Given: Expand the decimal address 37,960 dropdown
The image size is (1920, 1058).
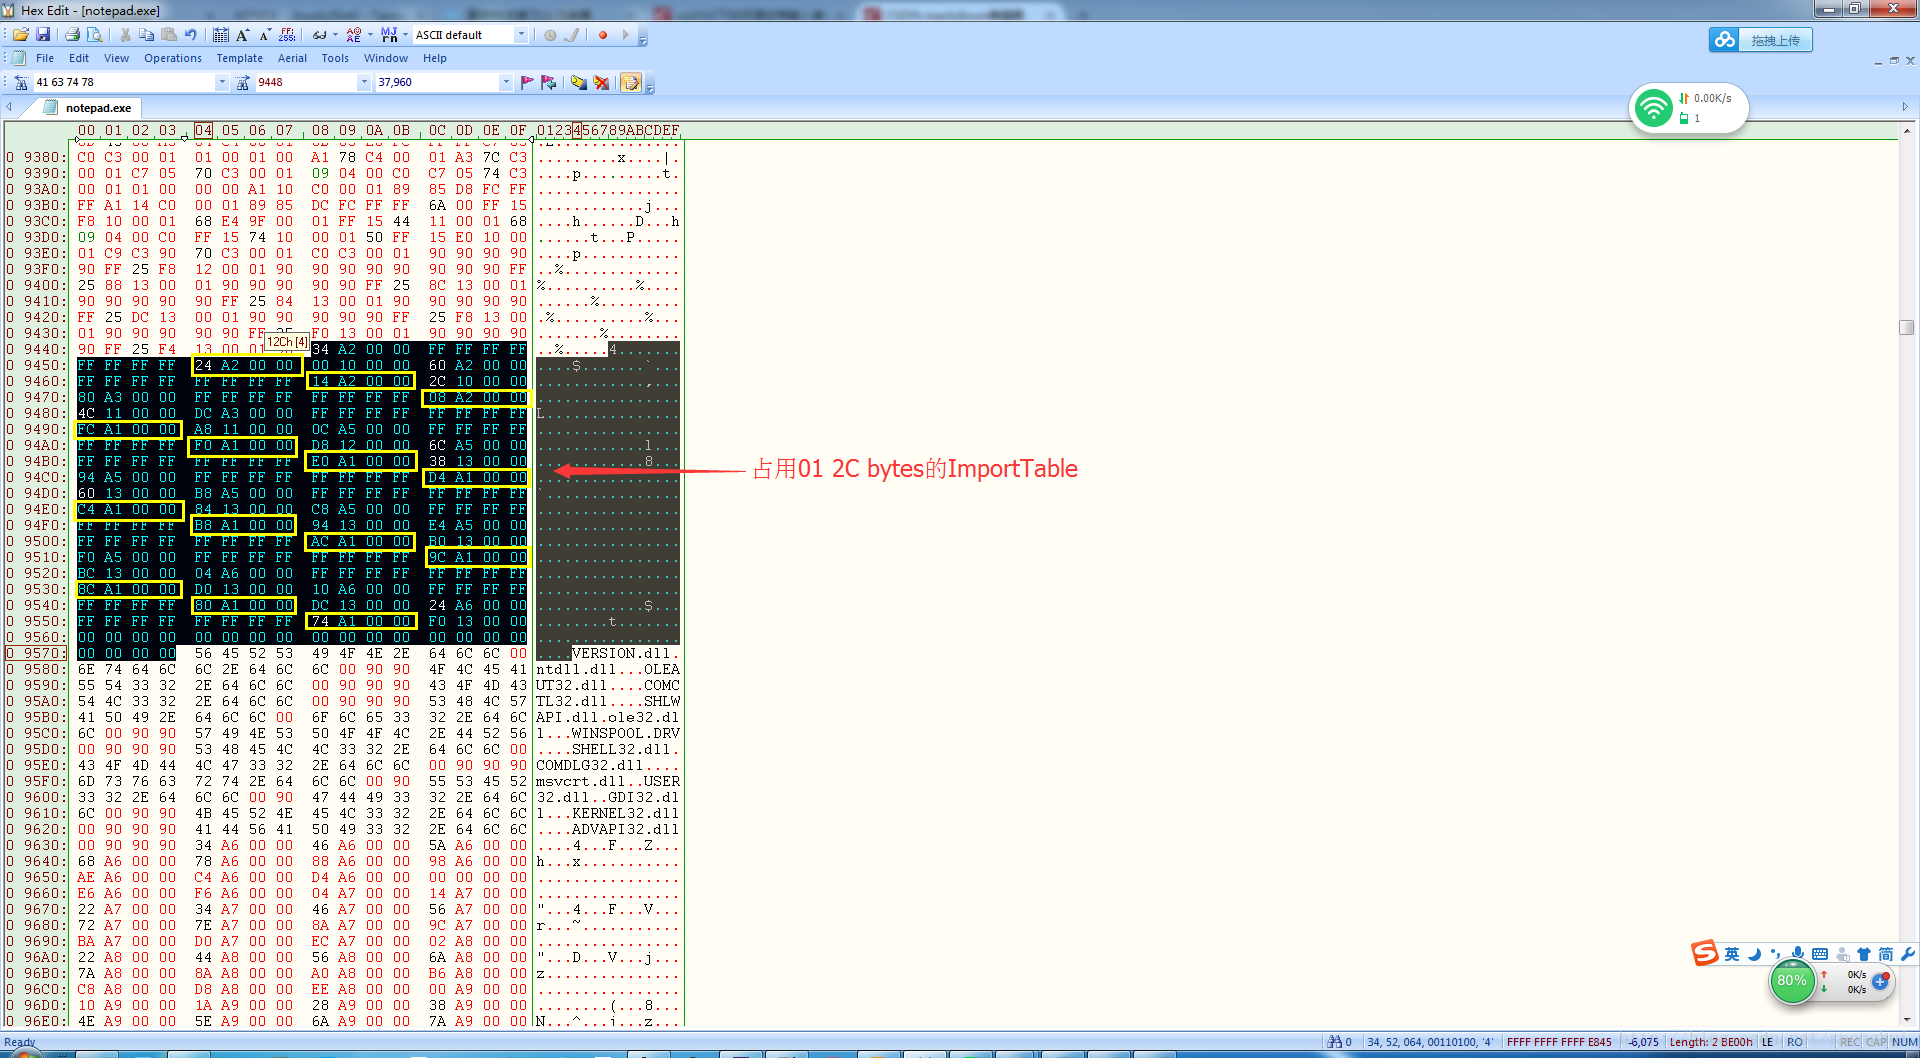Looking at the screenshot, I should [506, 82].
